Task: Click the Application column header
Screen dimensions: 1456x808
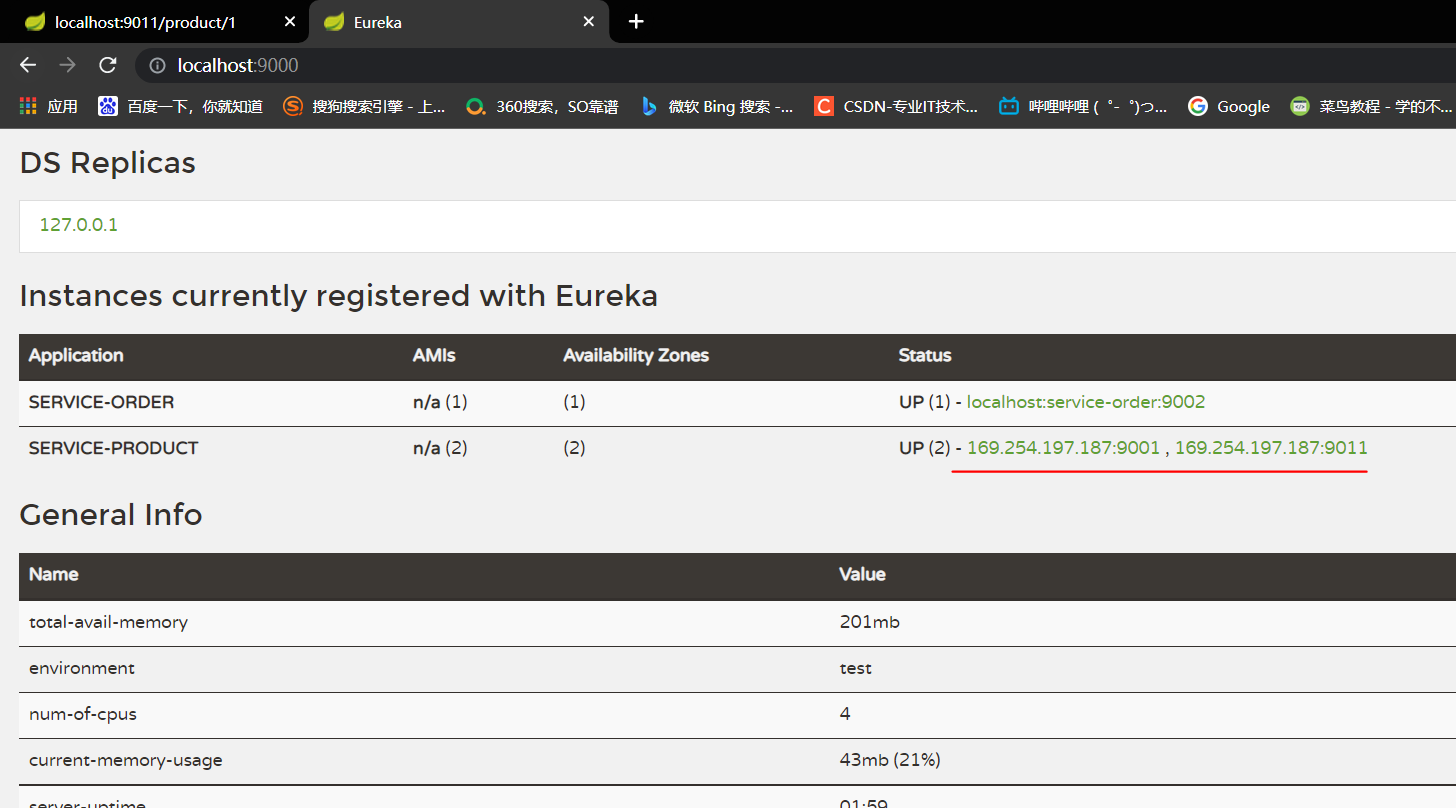Action: click(x=76, y=356)
